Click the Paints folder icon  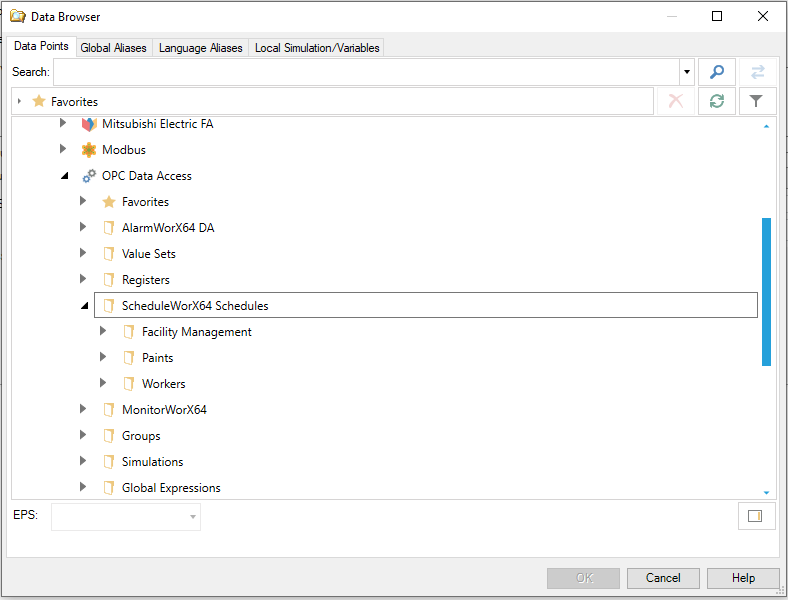click(129, 358)
